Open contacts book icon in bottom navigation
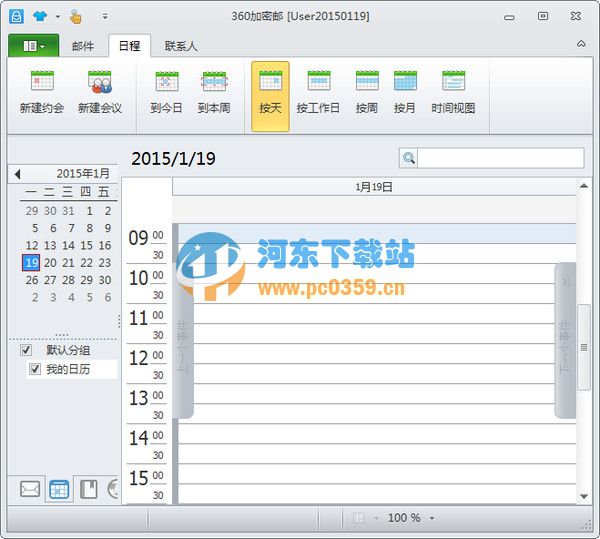 tap(88, 489)
